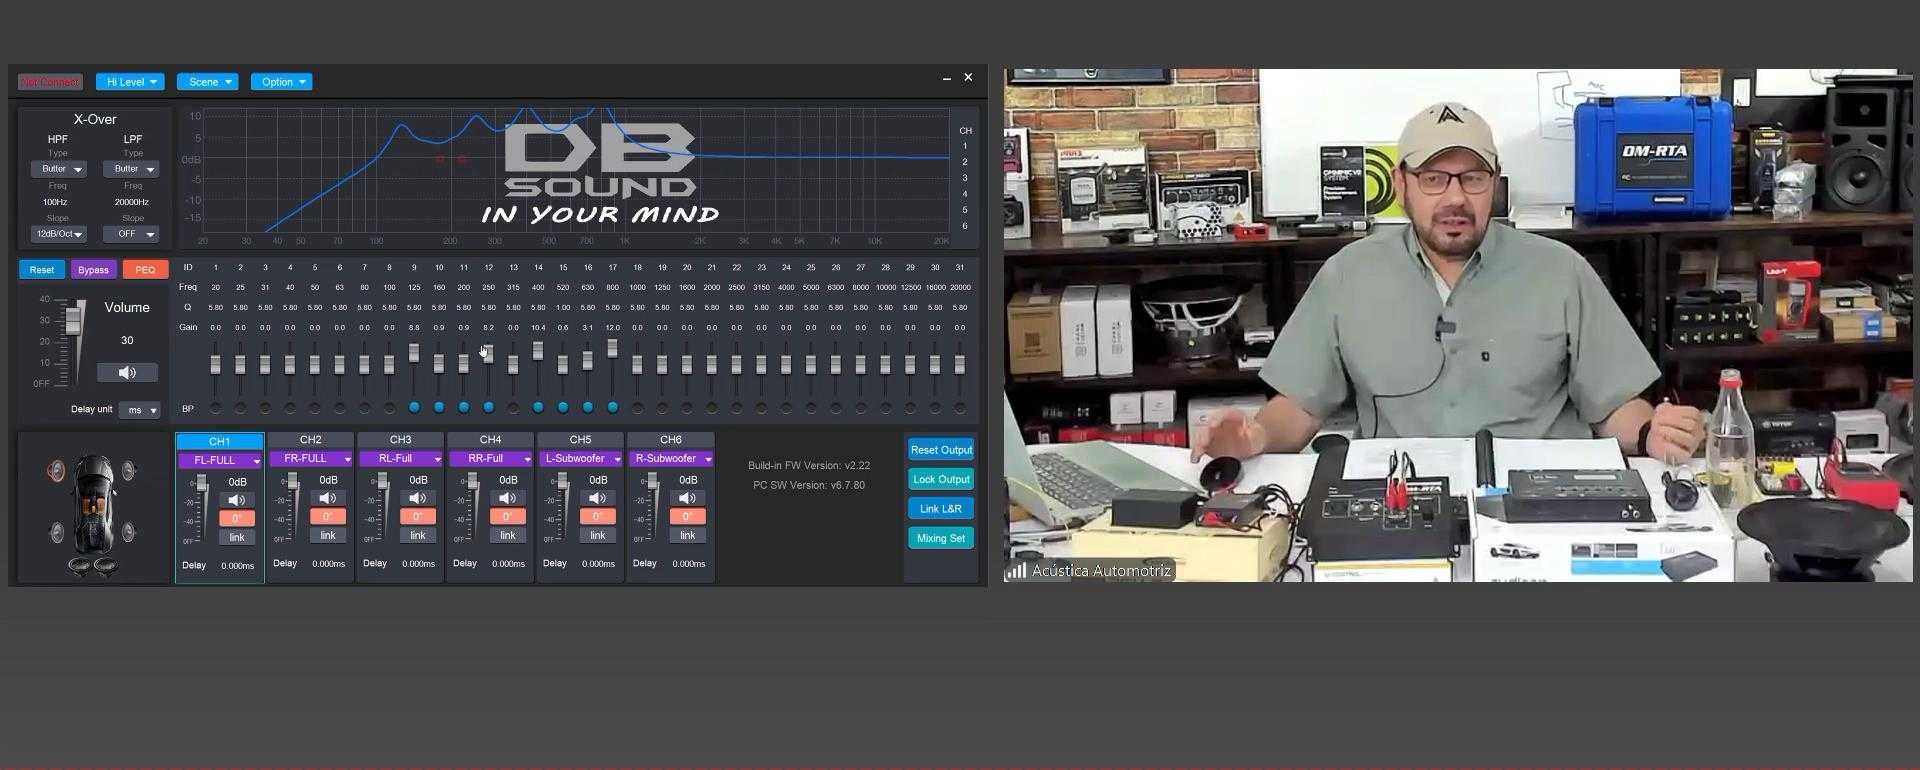Open the CH1 FL-FULL output type dropdown
The height and width of the screenshot is (770, 1920).
[220, 460]
